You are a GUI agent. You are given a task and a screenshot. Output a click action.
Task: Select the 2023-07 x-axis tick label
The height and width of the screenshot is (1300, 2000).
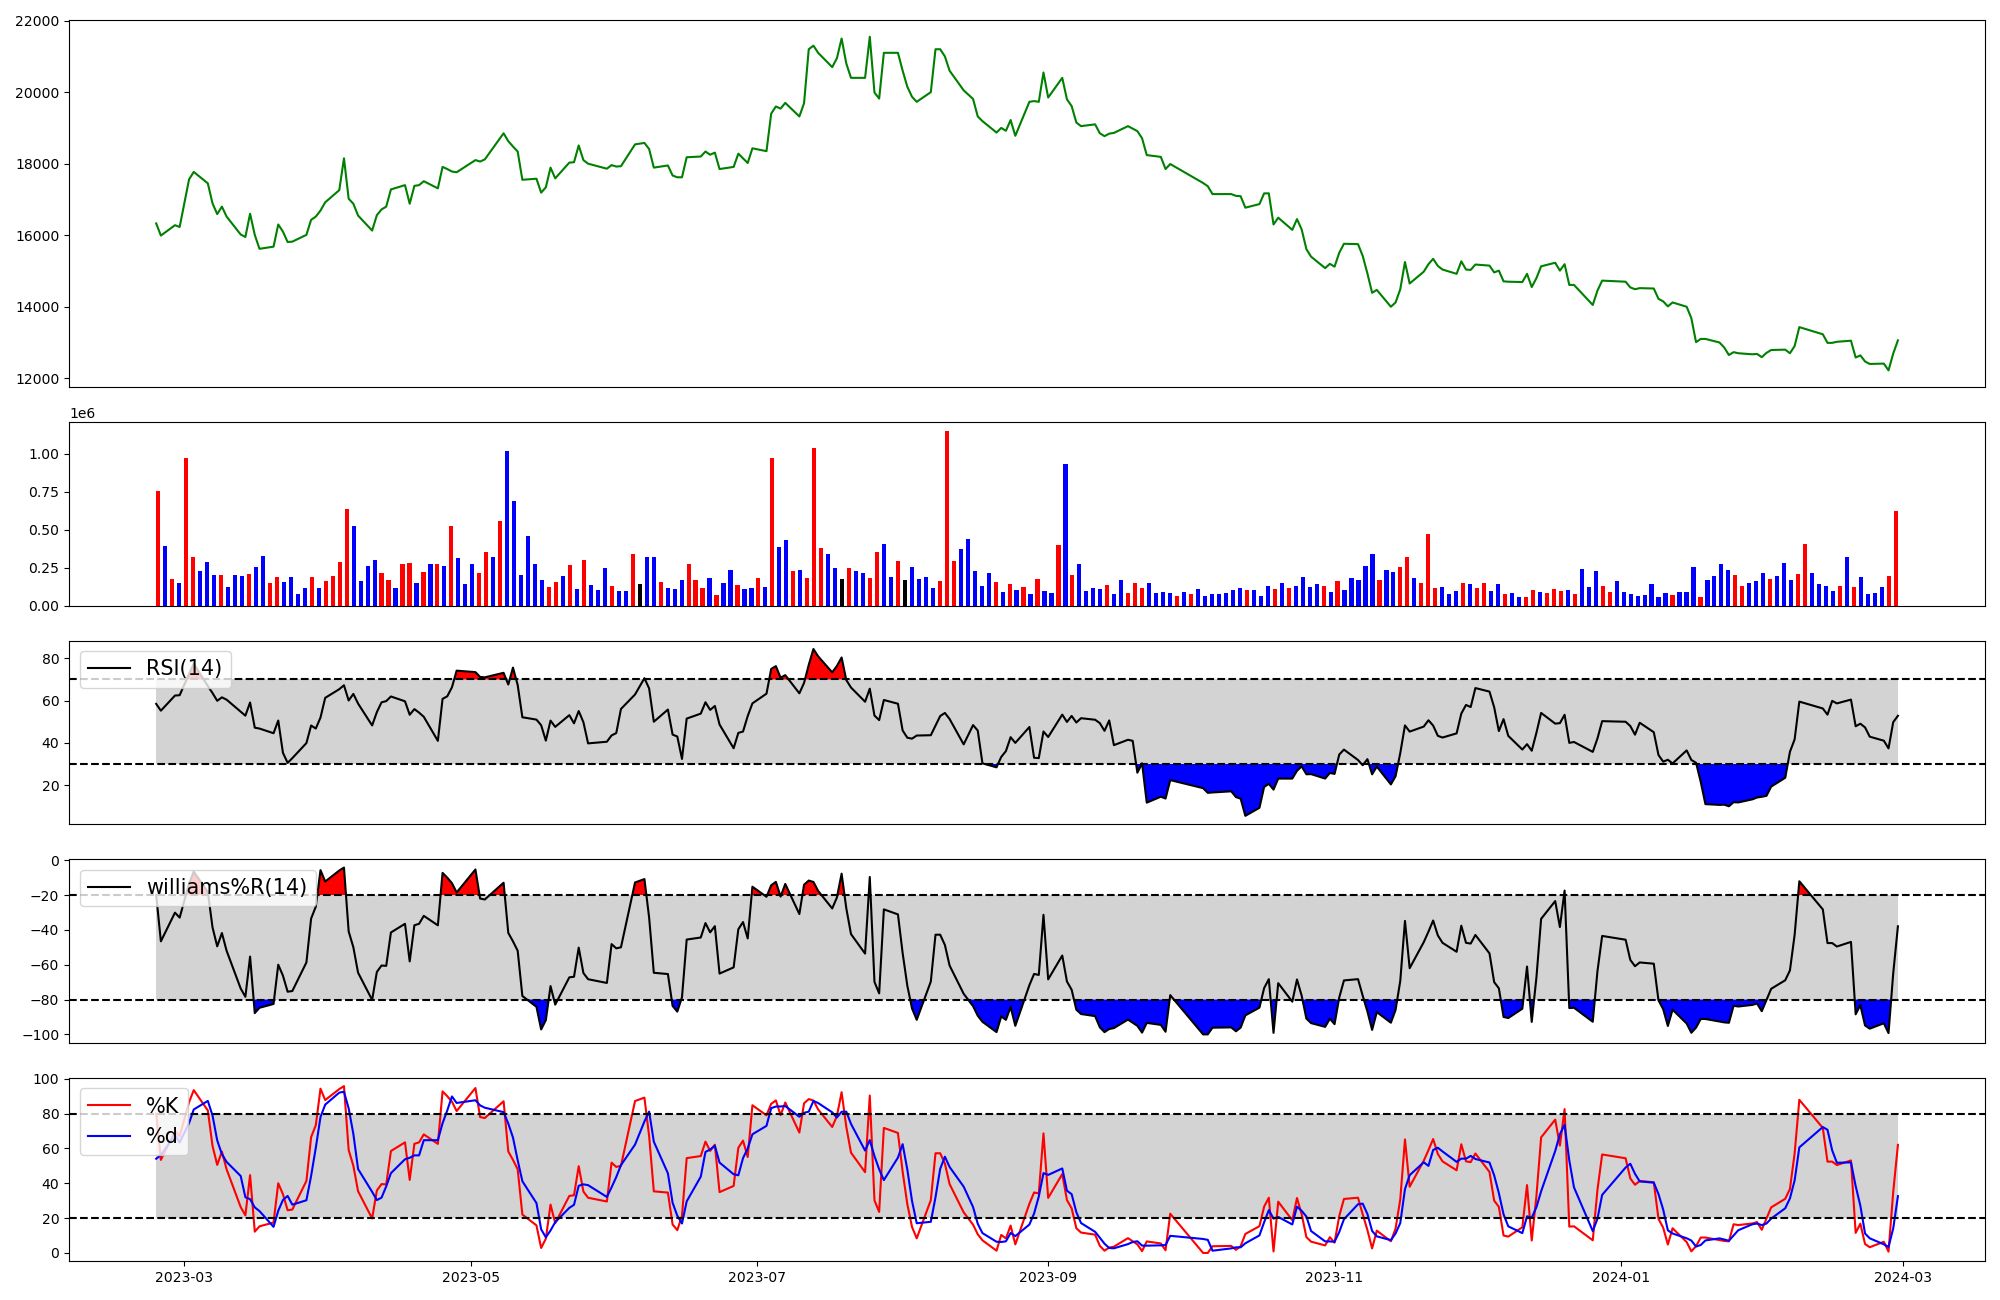point(757,1277)
